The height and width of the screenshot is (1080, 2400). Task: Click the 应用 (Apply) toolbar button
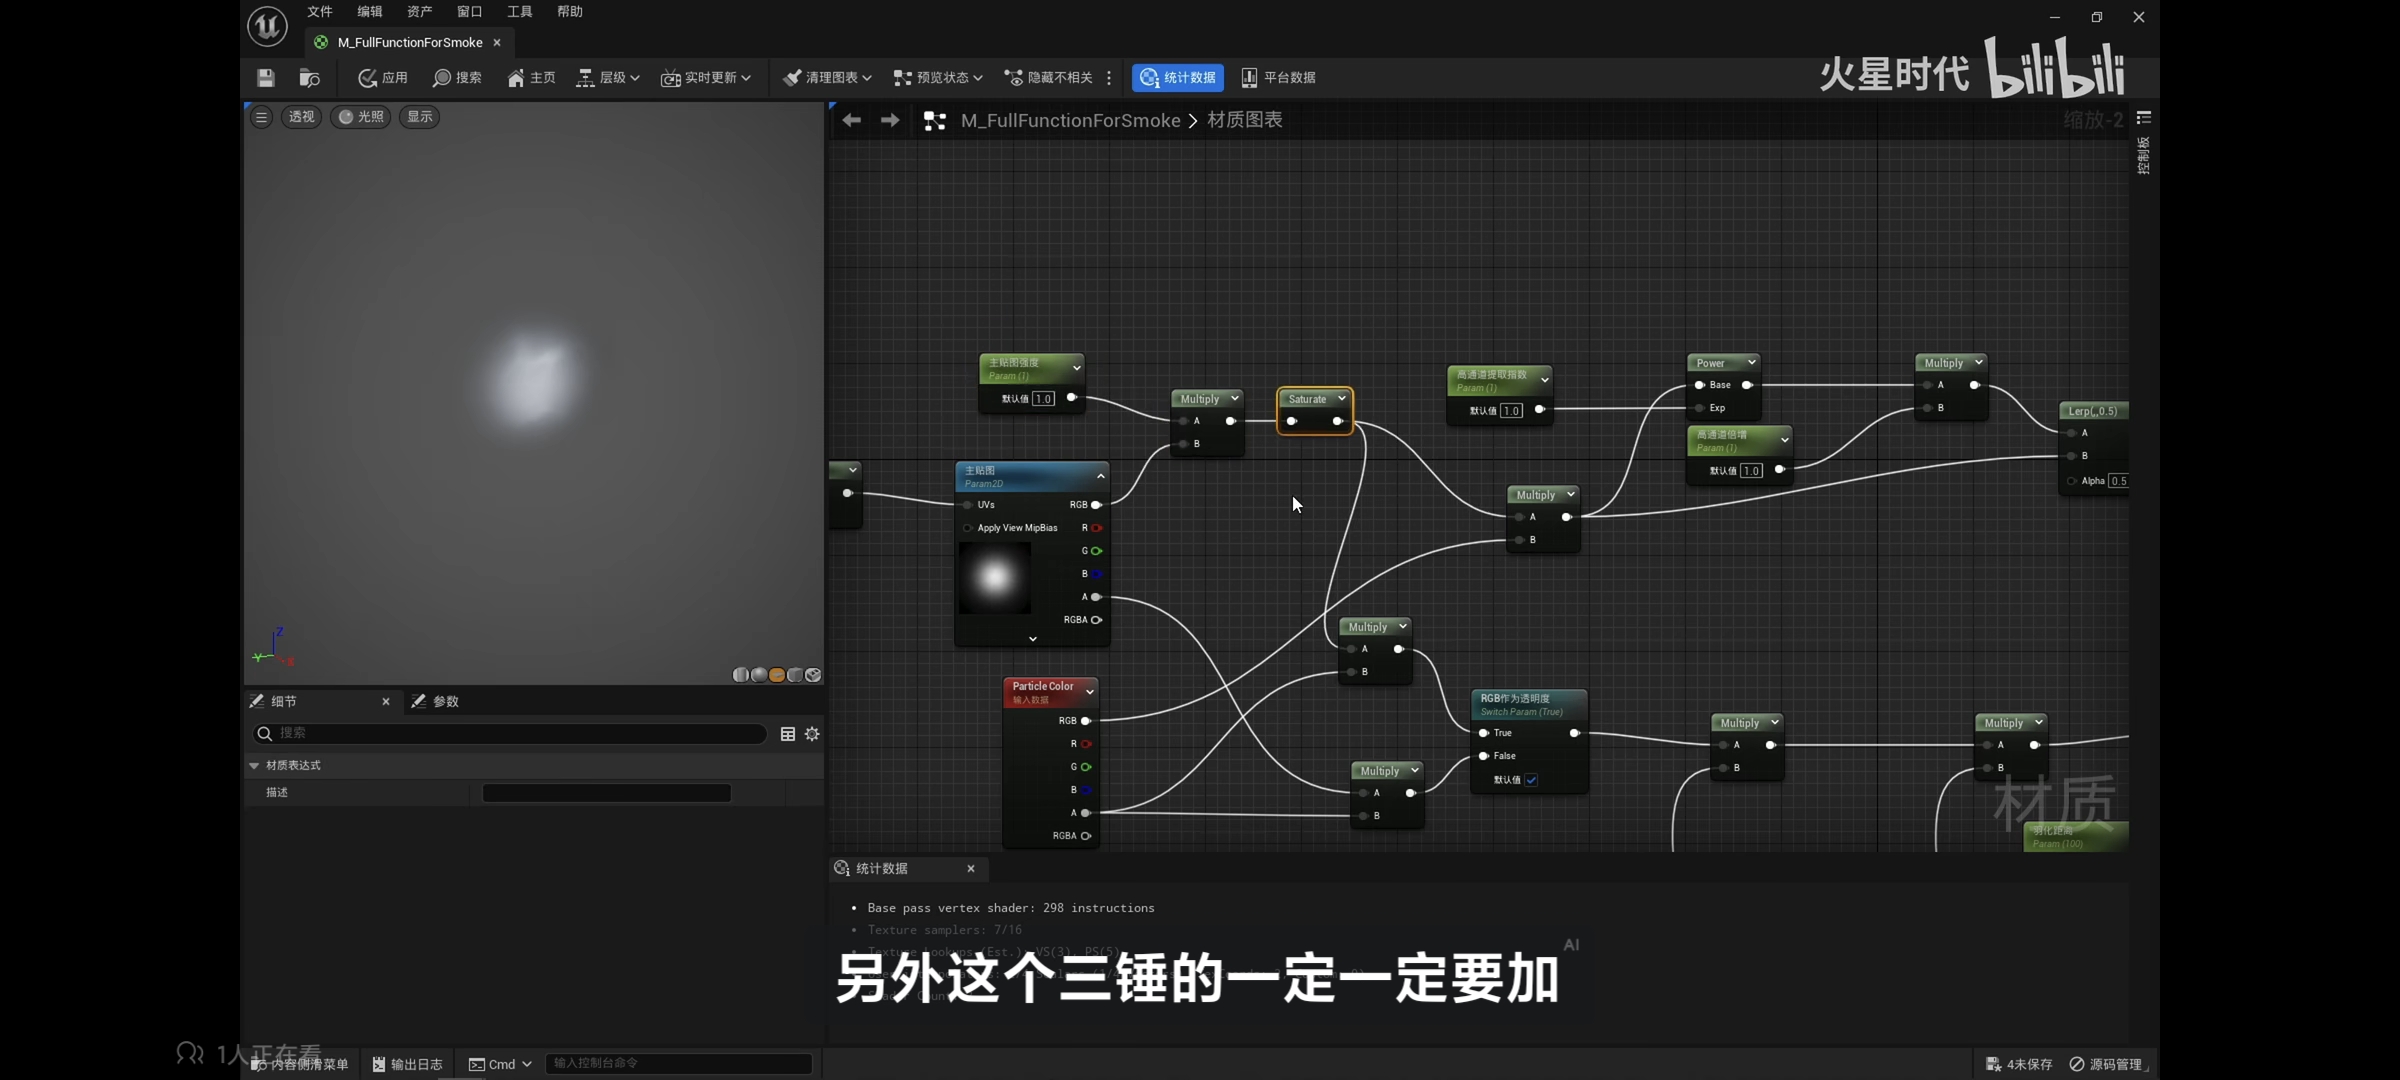tap(383, 77)
